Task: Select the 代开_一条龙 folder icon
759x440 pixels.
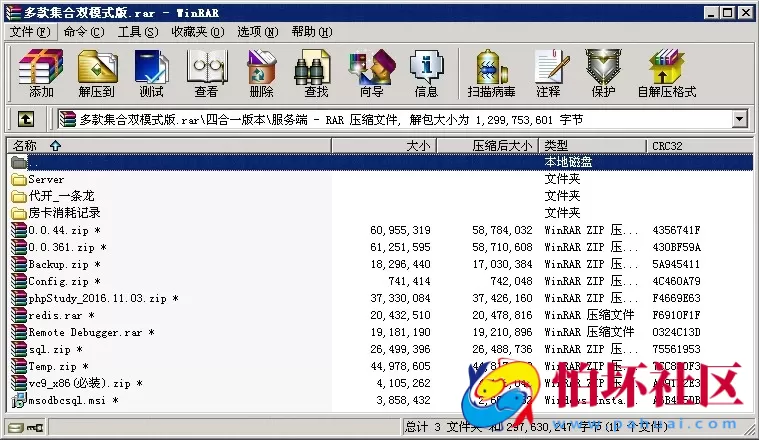Action: click(x=18, y=197)
